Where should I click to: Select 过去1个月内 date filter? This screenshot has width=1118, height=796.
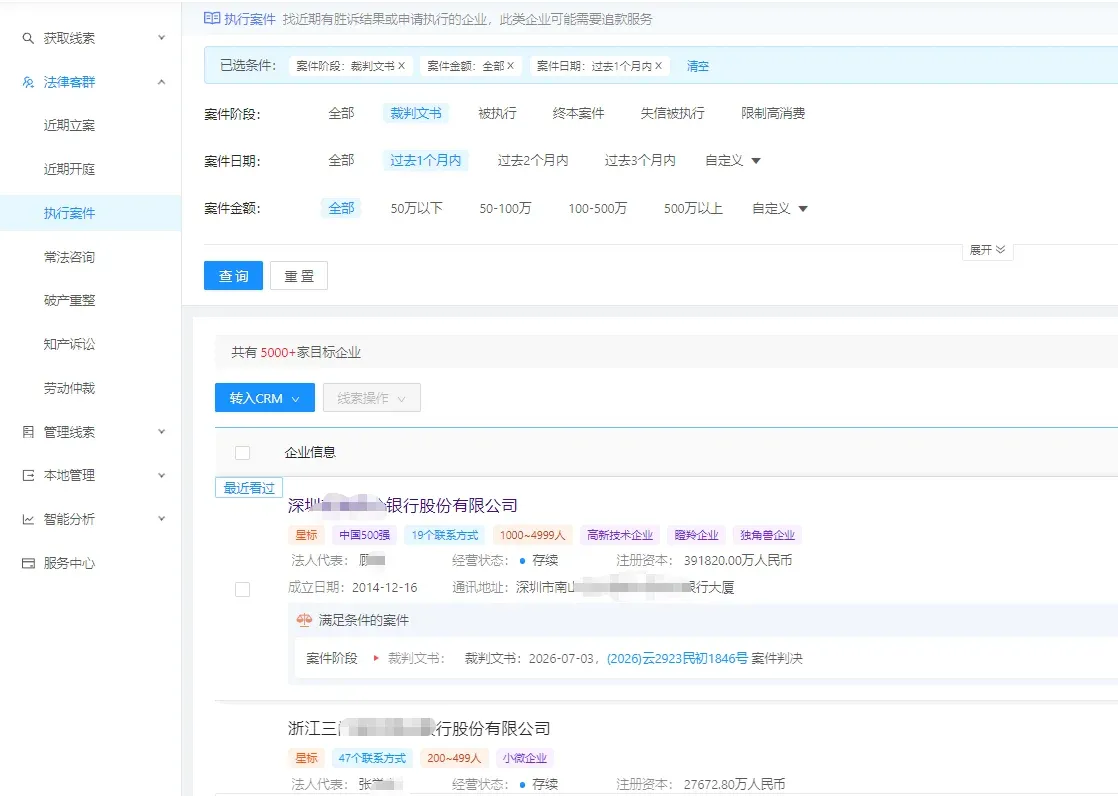click(425, 160)
